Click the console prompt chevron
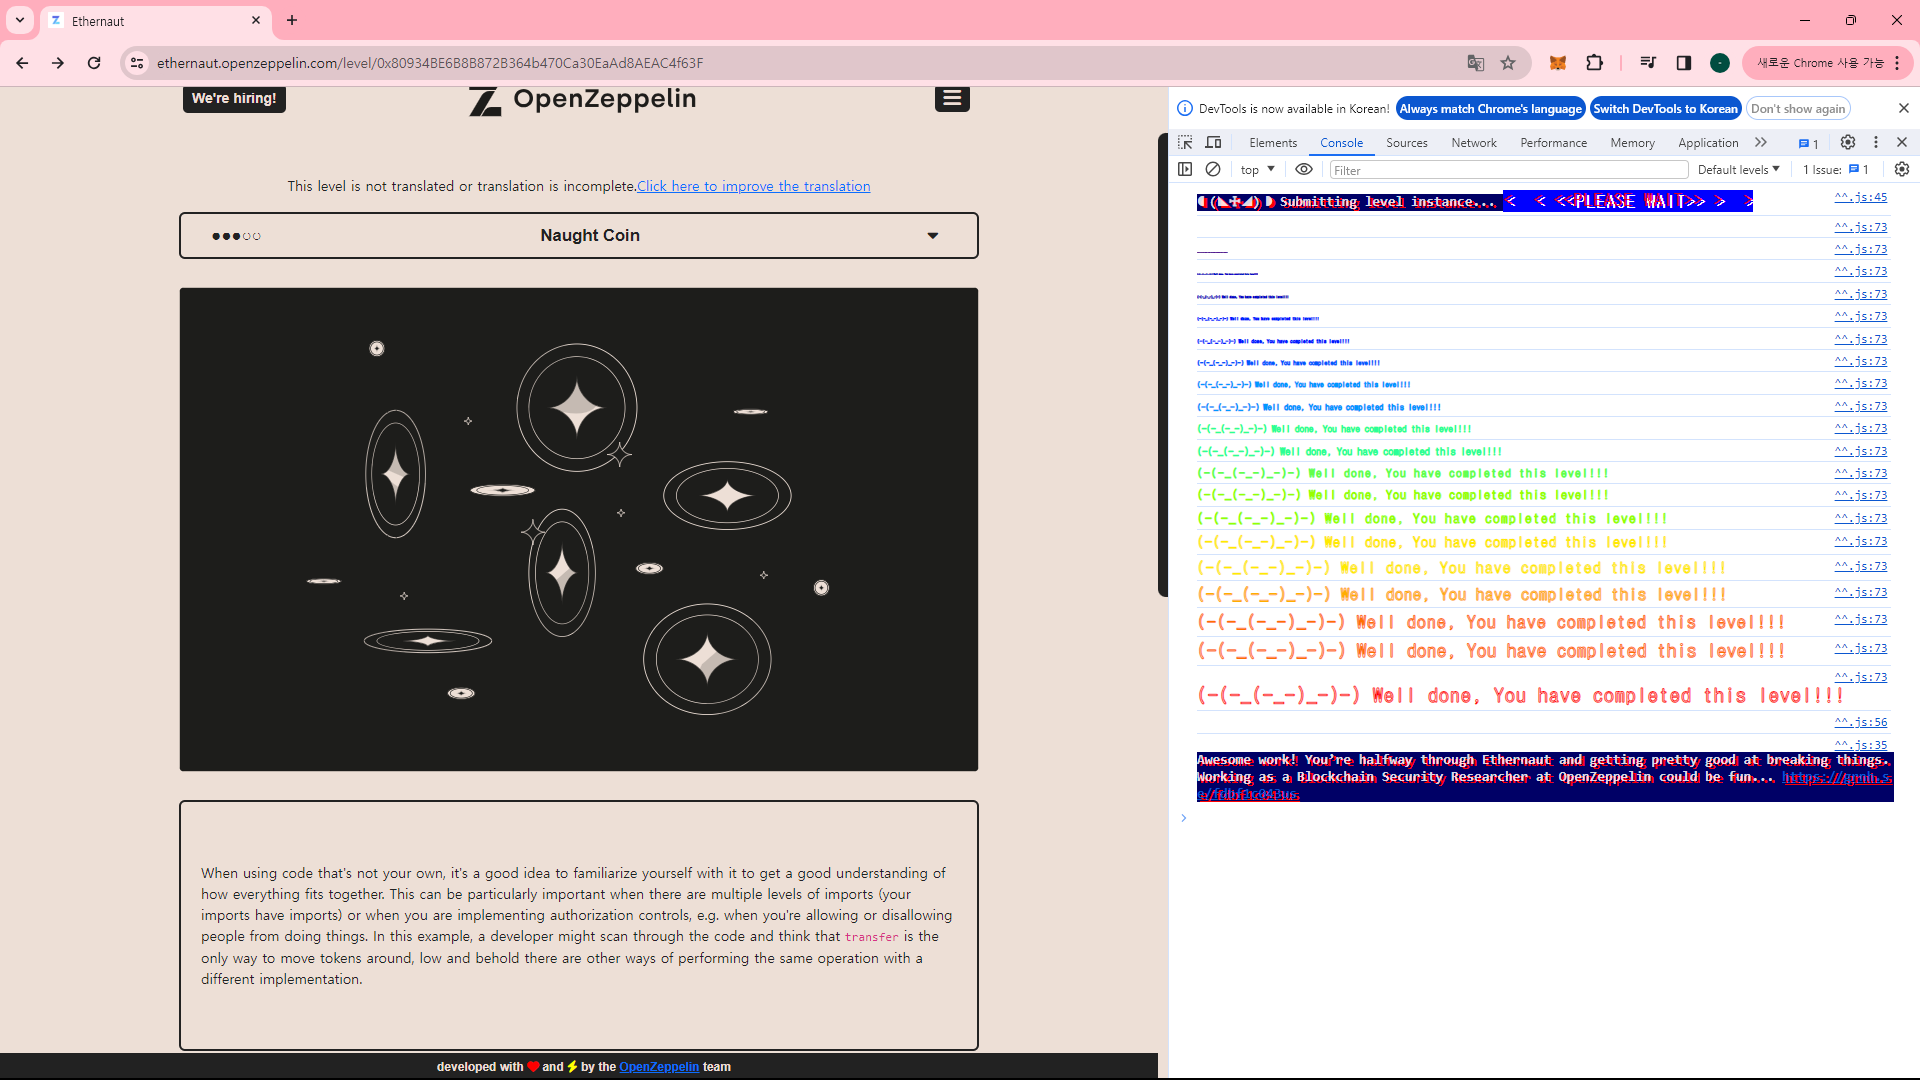The height and width of the screenshot is (1080, 1920). (x=1184, y=818)
